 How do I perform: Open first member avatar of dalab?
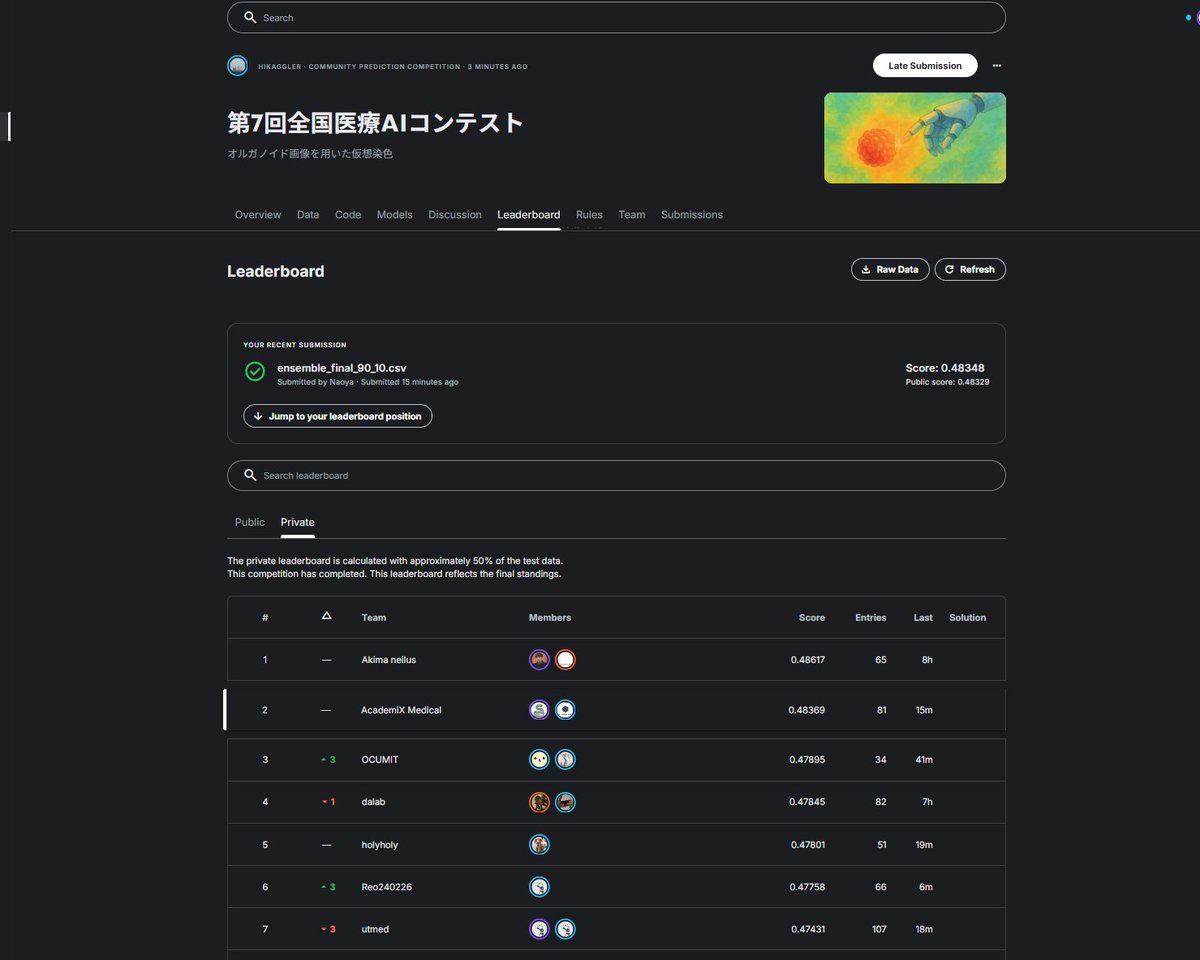(x=539, y=802)
